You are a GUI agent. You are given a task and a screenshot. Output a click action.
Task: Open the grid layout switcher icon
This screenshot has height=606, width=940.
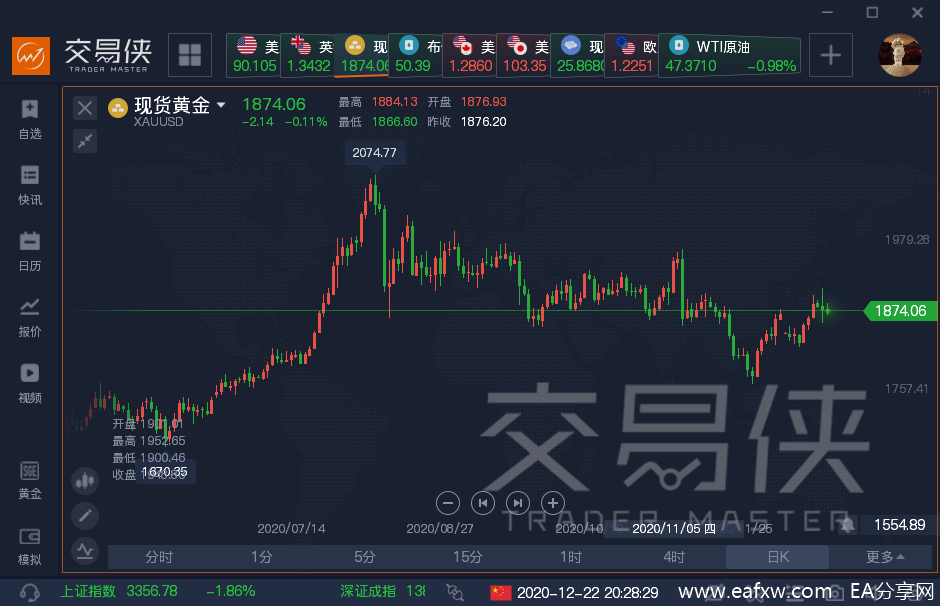click(189, 55)
